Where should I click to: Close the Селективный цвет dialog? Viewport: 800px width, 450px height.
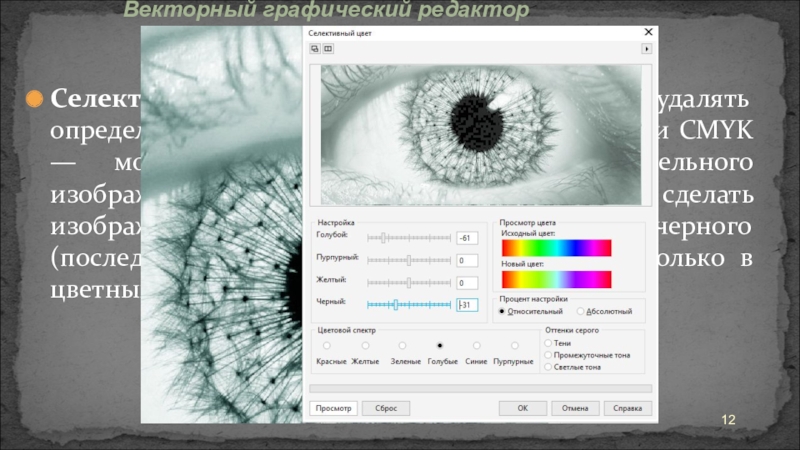[x=648, y=32]
